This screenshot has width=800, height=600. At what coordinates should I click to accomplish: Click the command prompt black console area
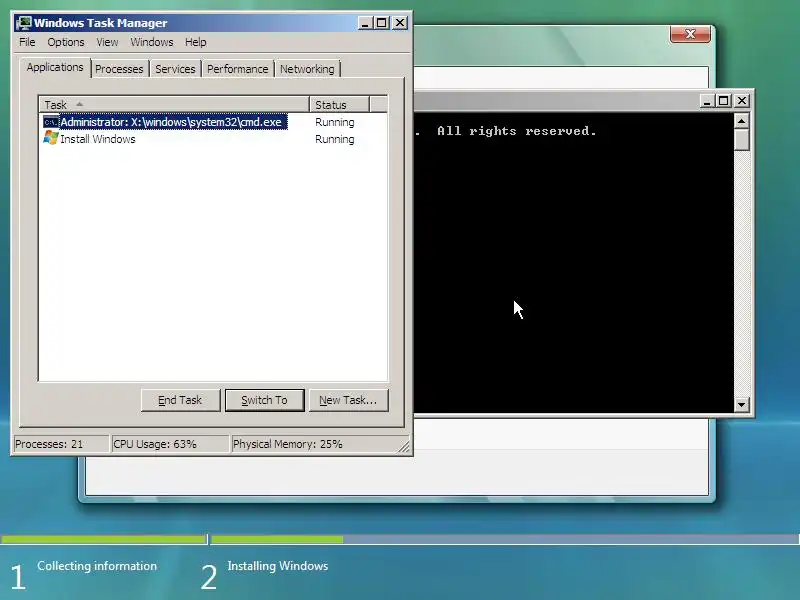tap(574, 263)
